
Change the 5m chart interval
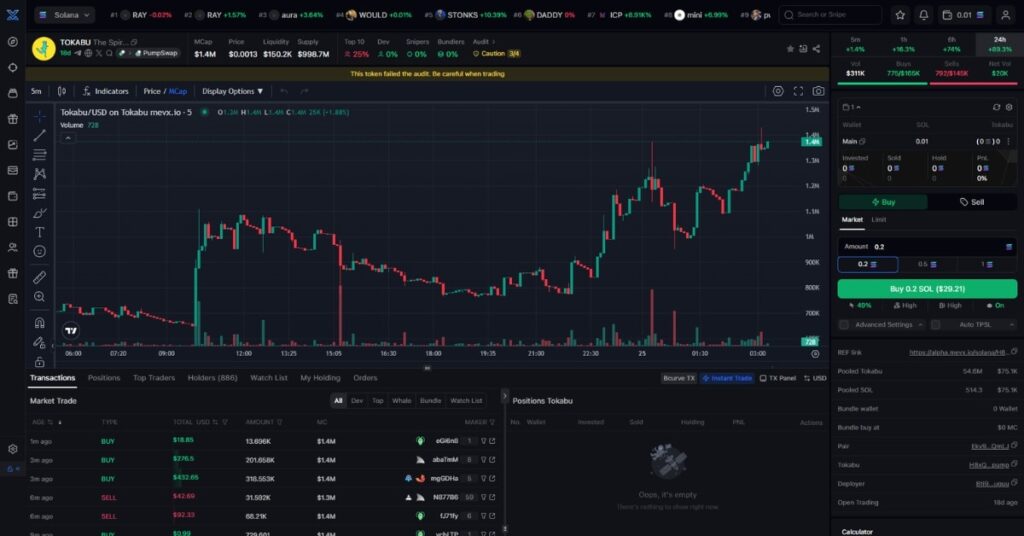[x=36, y=91]
